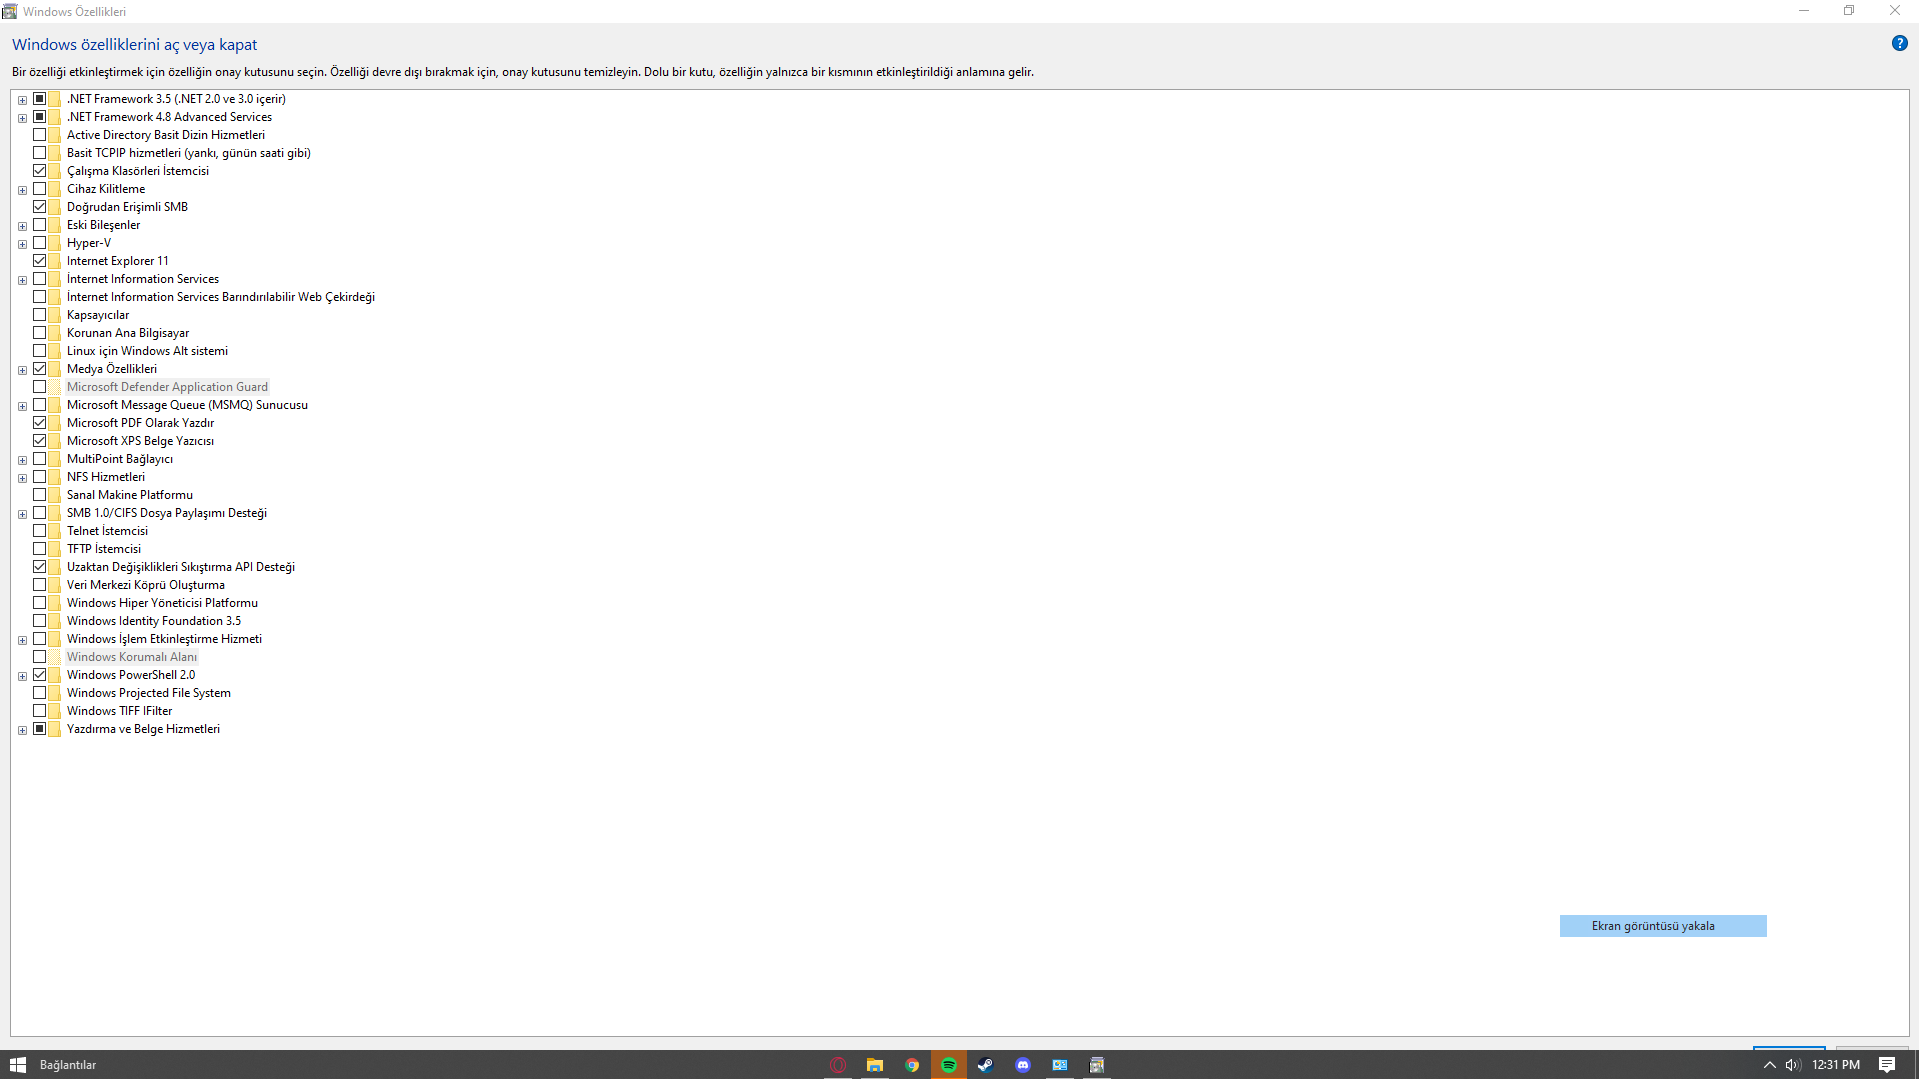
Task: Expand the Windows PowerShell 2.0 node
Action: 22,676
